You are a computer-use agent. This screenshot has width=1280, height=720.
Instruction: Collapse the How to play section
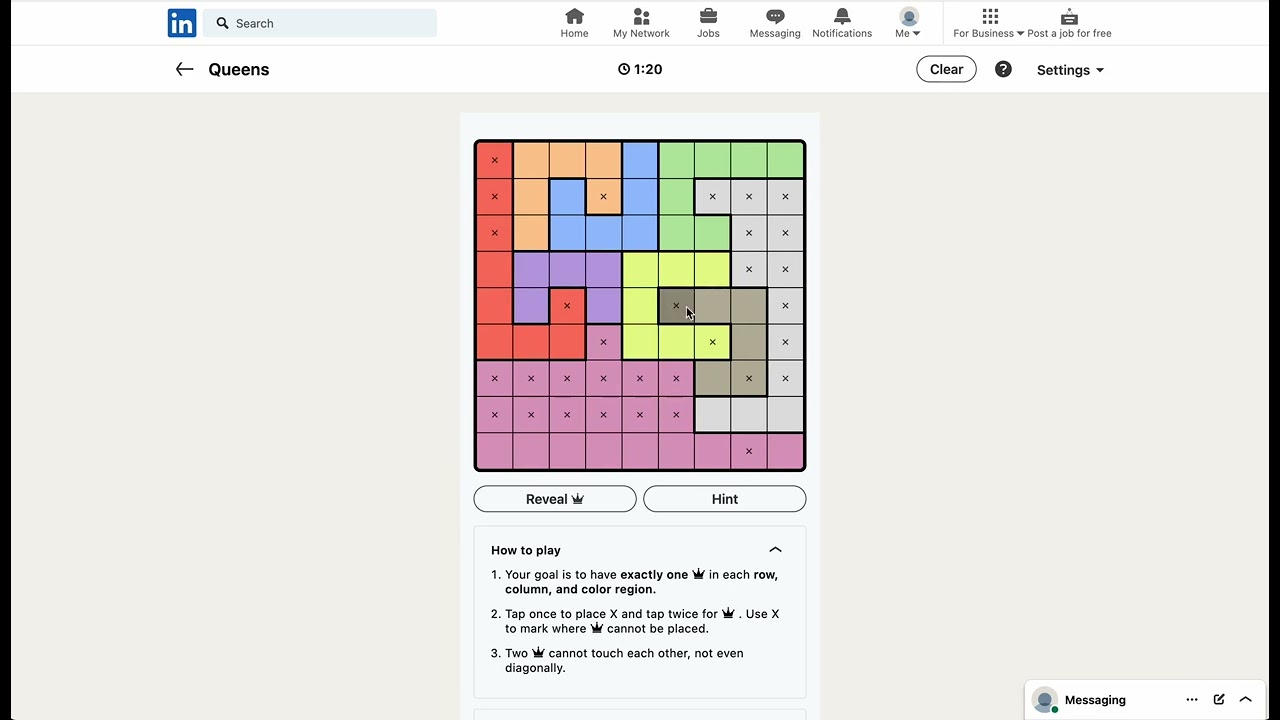pos(775,550)
